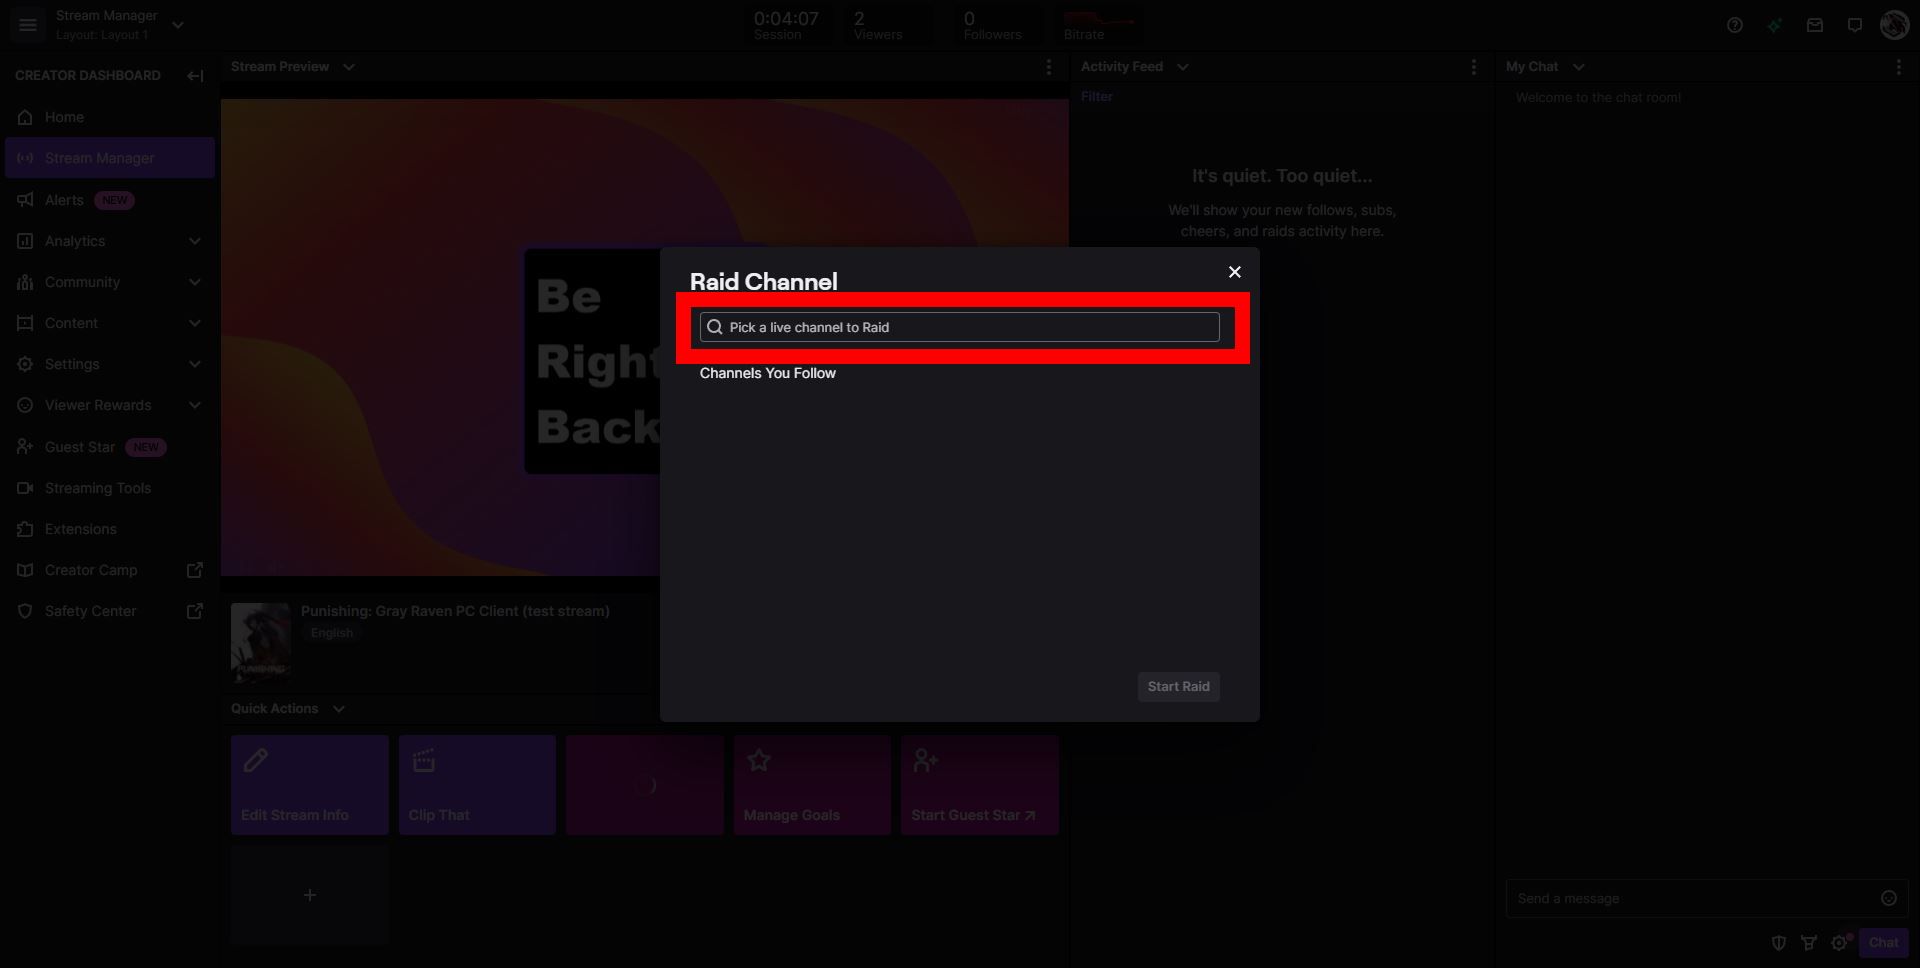The image size is (1920, 968).
Task: Open the My Chat dropdown
Action: tap(1580, 66)
